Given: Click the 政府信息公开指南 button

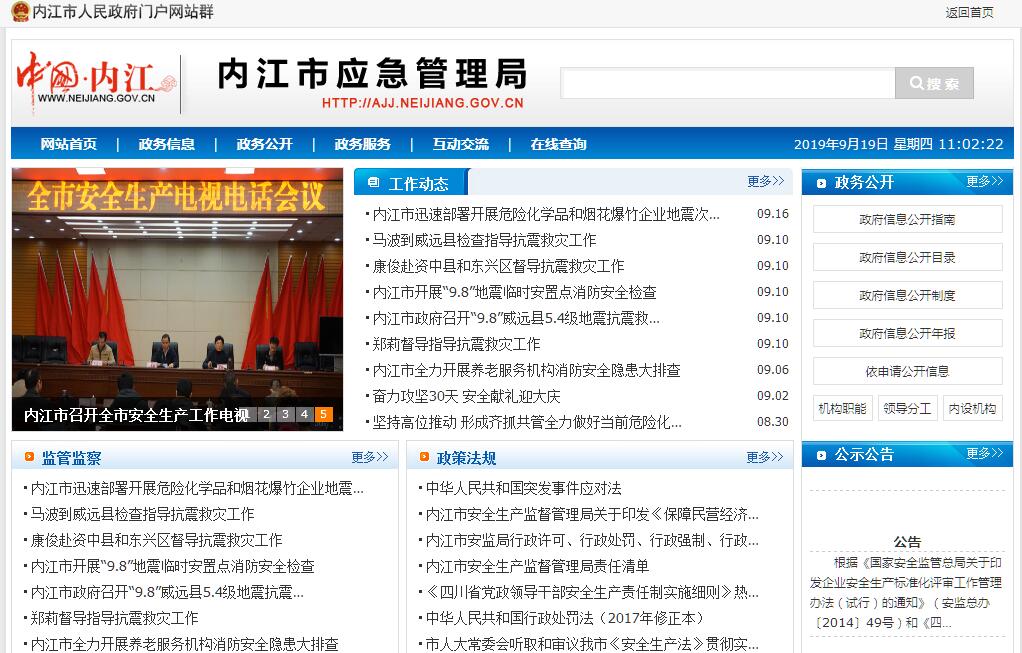Looking at the screenshot, I should [x=907, y=219].
